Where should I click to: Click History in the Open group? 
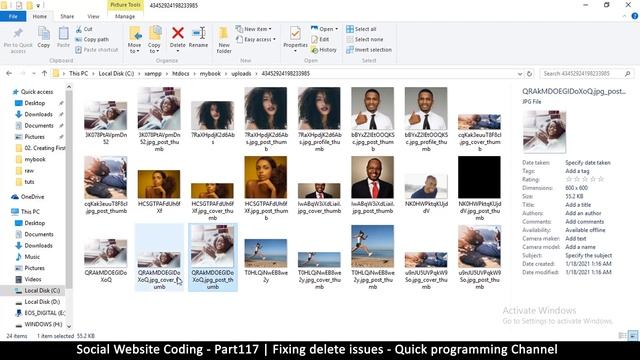pyautogui.click(x=324, y=50)
